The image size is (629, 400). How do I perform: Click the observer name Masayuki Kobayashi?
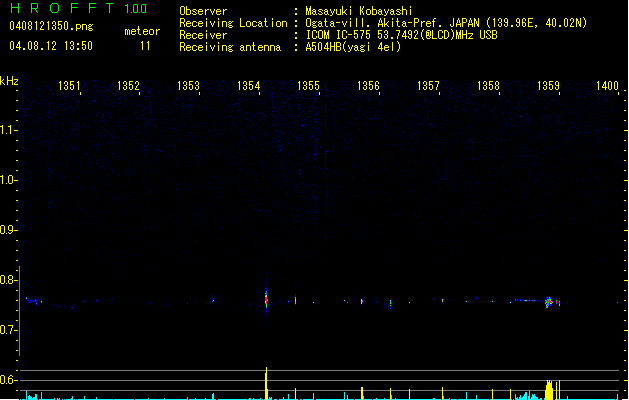click(x=359, y=11)
